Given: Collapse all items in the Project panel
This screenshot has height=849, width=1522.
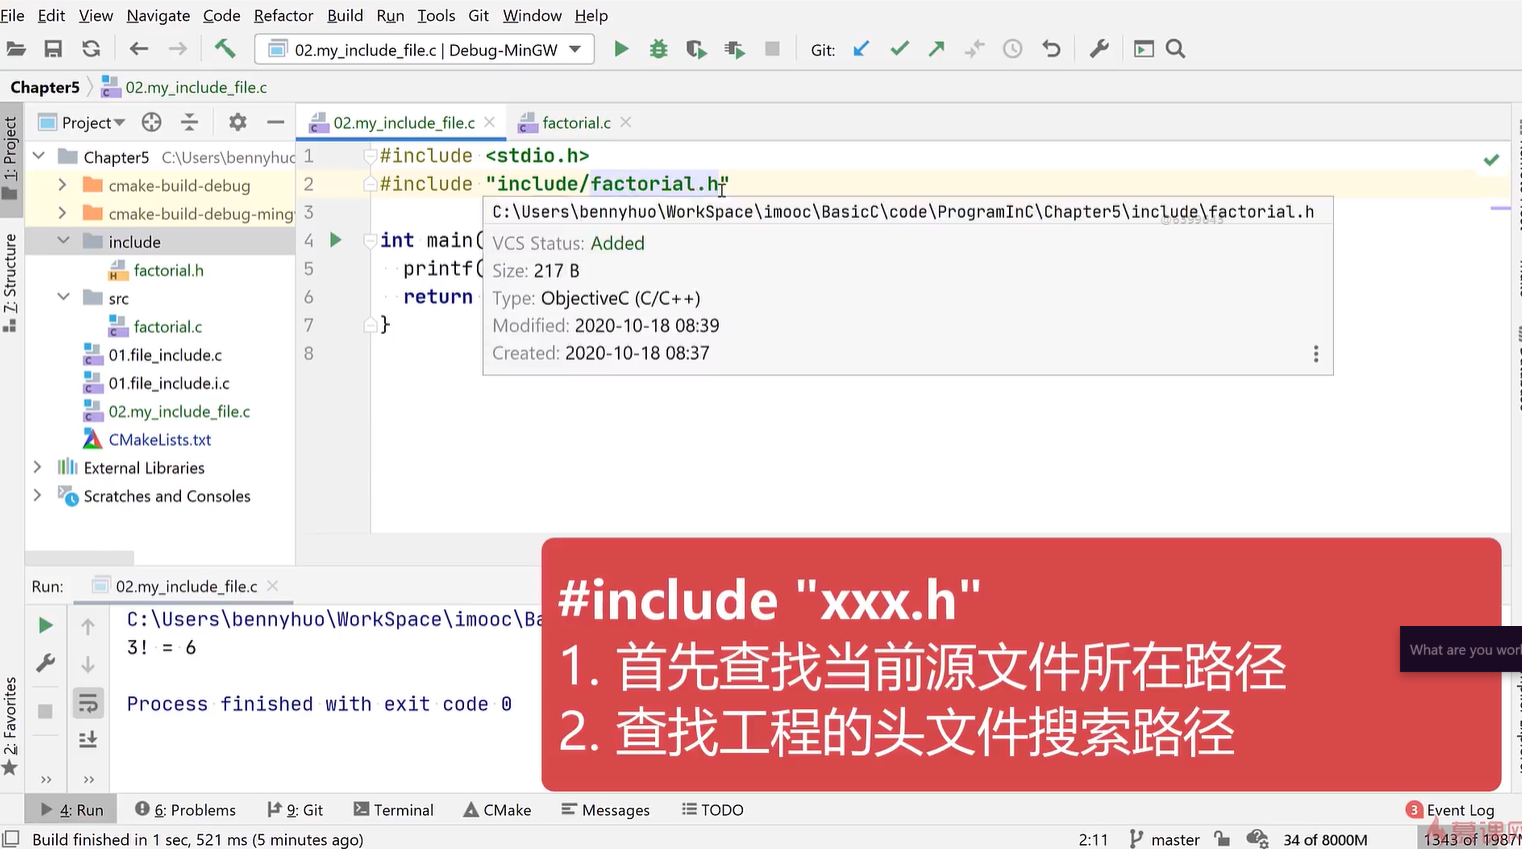Looking at the screenshot, I should (189, 122).
